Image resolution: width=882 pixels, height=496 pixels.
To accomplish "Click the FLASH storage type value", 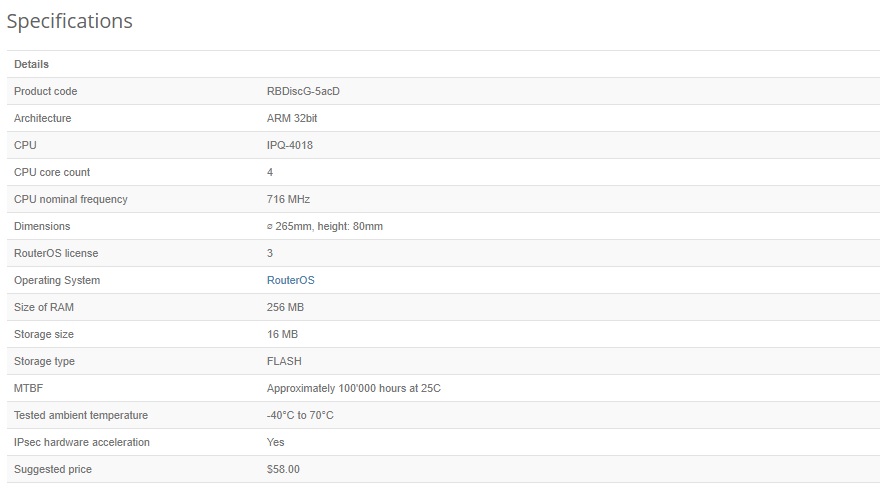I will 284,362.
